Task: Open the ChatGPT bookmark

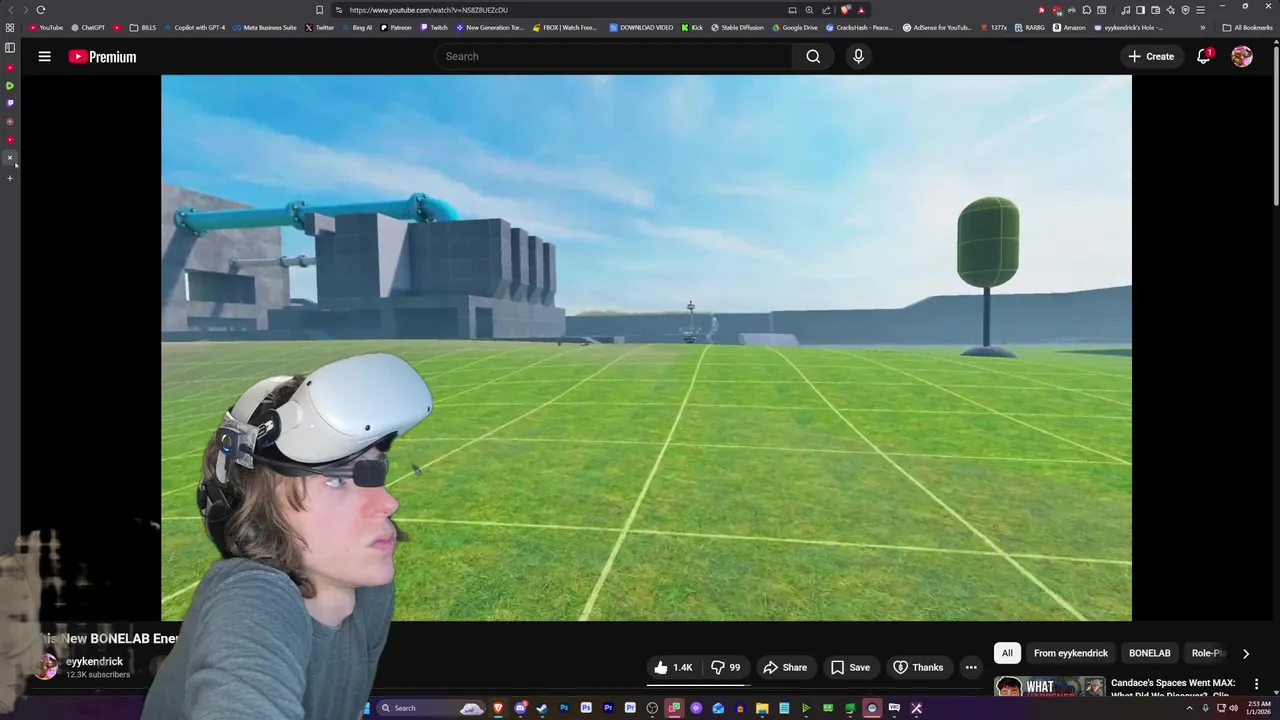Action: 88,28
